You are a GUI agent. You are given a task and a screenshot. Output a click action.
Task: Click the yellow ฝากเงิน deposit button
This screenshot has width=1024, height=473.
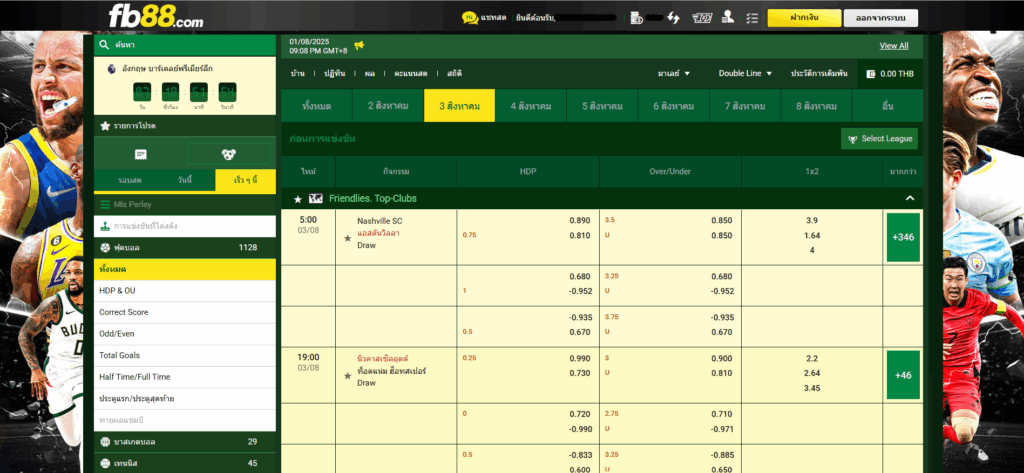(x=804, y=18)
